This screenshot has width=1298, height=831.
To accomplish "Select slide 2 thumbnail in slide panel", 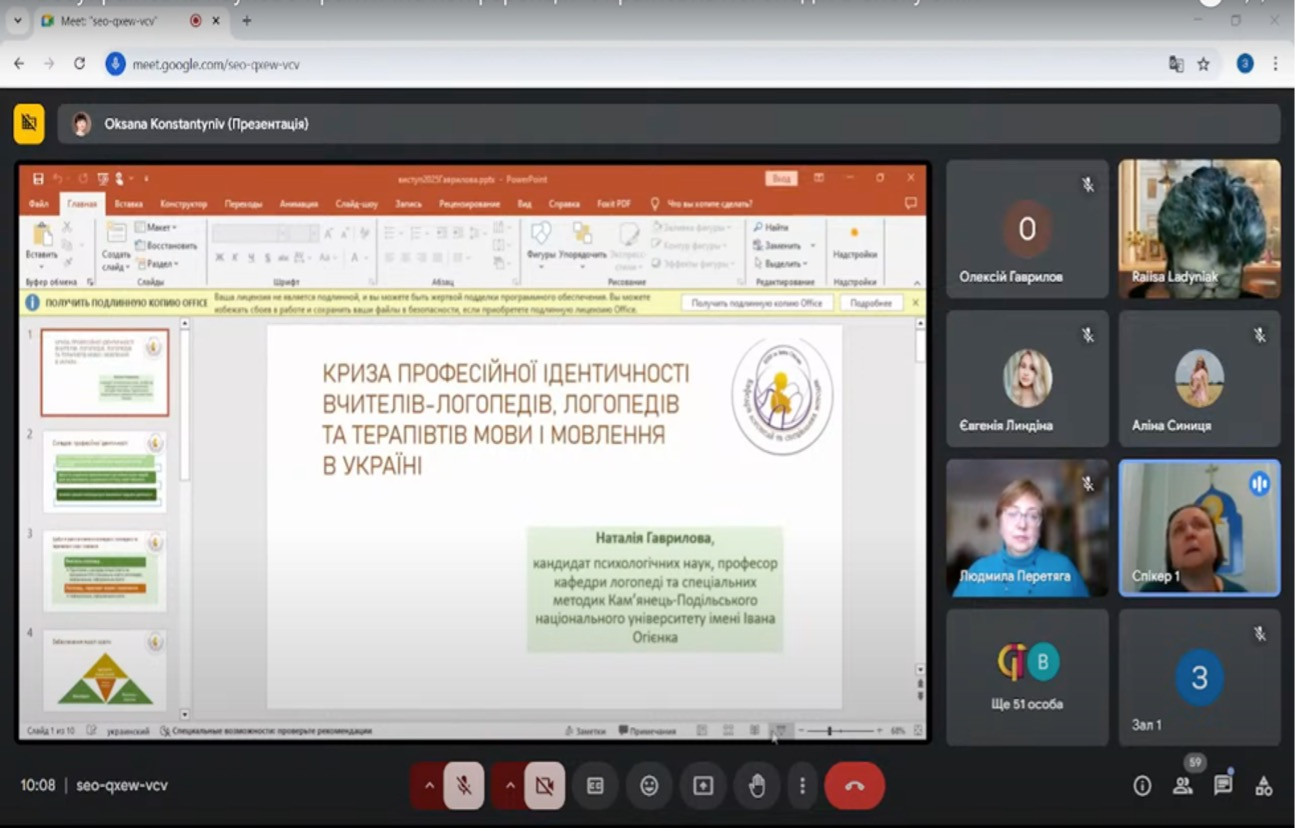I will [105, 472].
